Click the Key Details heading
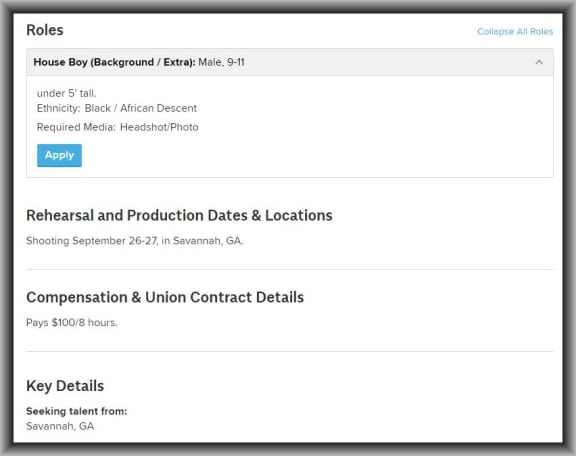 point(65,386)
